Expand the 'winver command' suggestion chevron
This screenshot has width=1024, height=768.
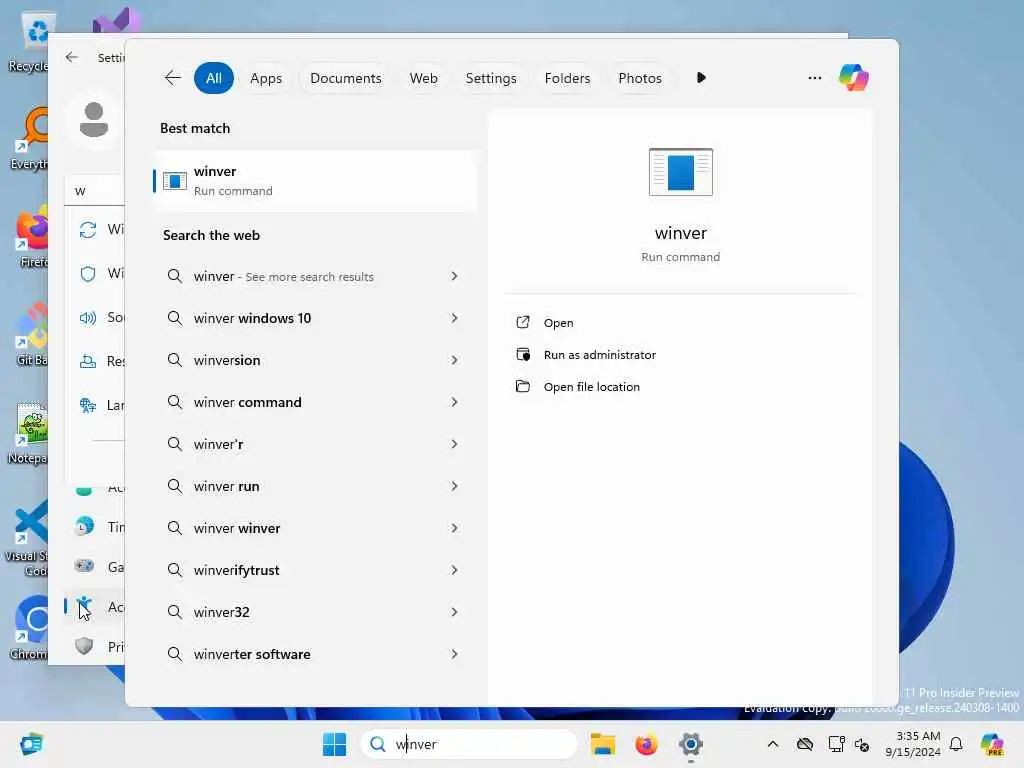tap(455, 402)
